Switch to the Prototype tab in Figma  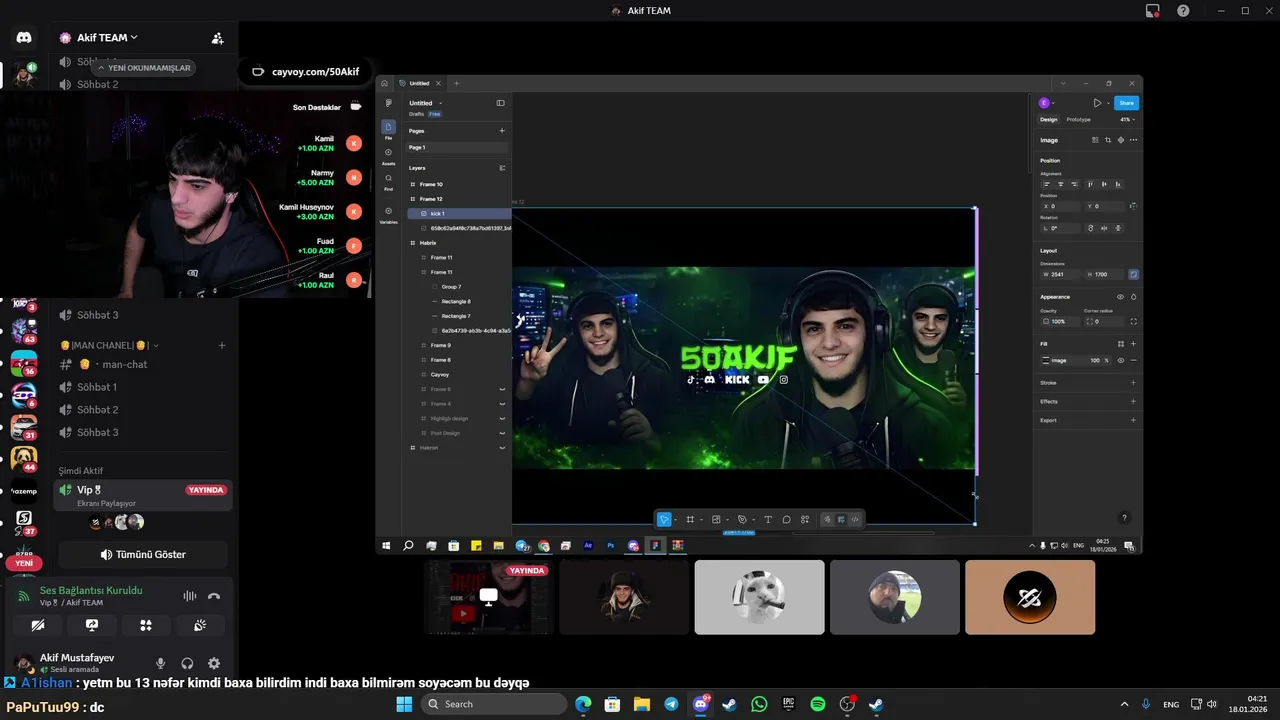[1078, 119]
